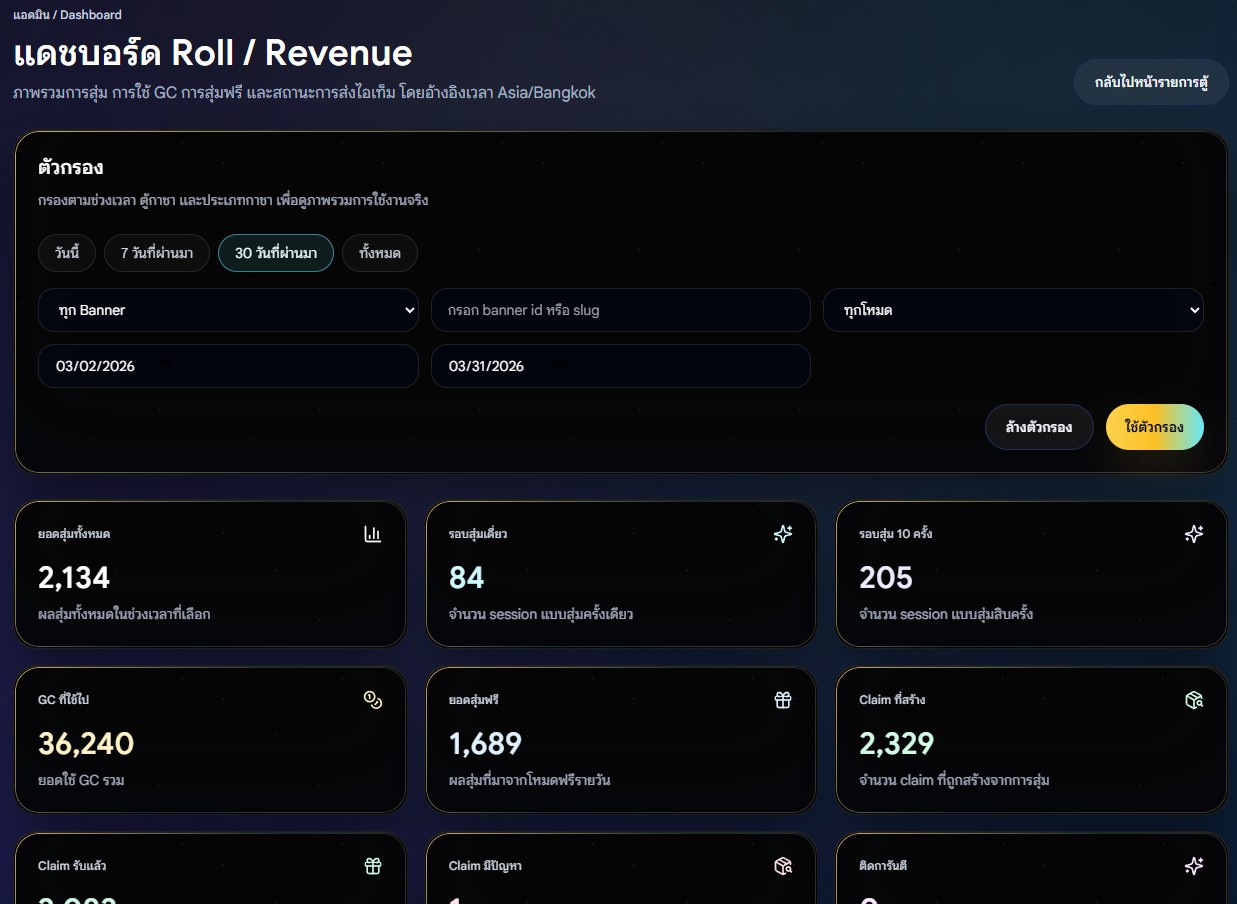1237x904 pixels.
Task: Click the ใช้ตัวกรอง apply filter button
Action: pyautogui.click(x=1155, y=427)
